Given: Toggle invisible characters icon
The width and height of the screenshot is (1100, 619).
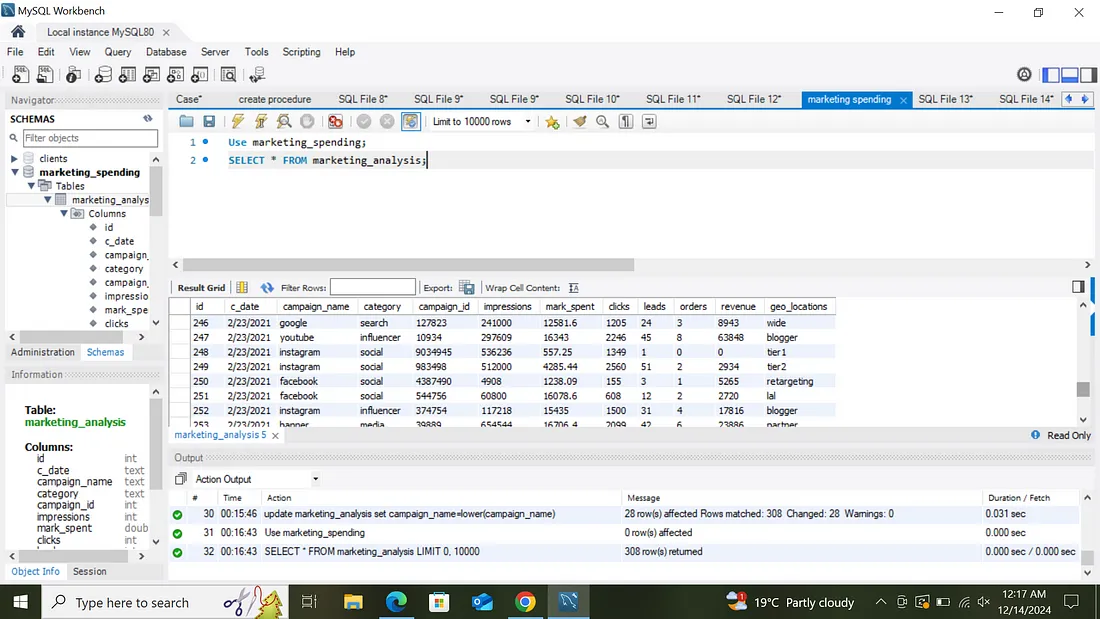Looking at the screenshot, I should (626, 121).
